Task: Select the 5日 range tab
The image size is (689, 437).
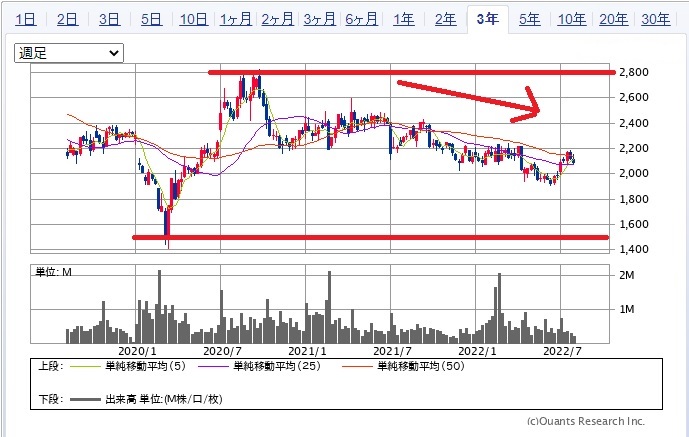Action: pyautogui.click(x=152, y=19)
